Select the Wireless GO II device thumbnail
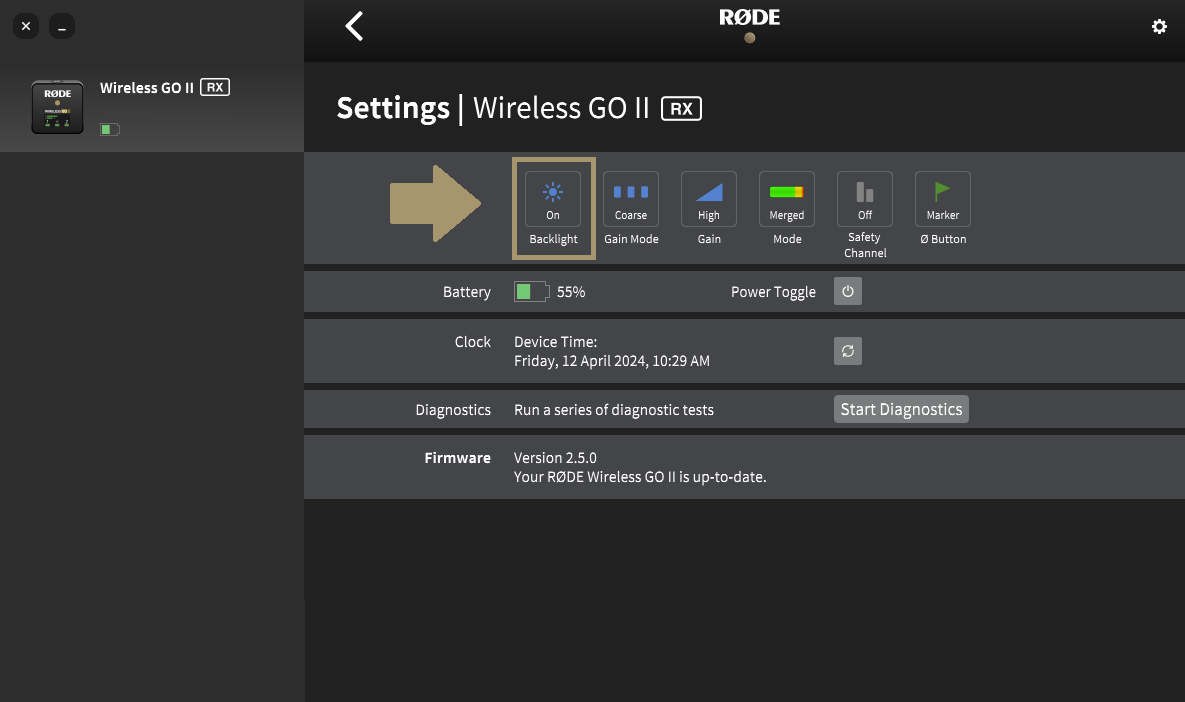 pyautogui.click(x=57, y=107)
